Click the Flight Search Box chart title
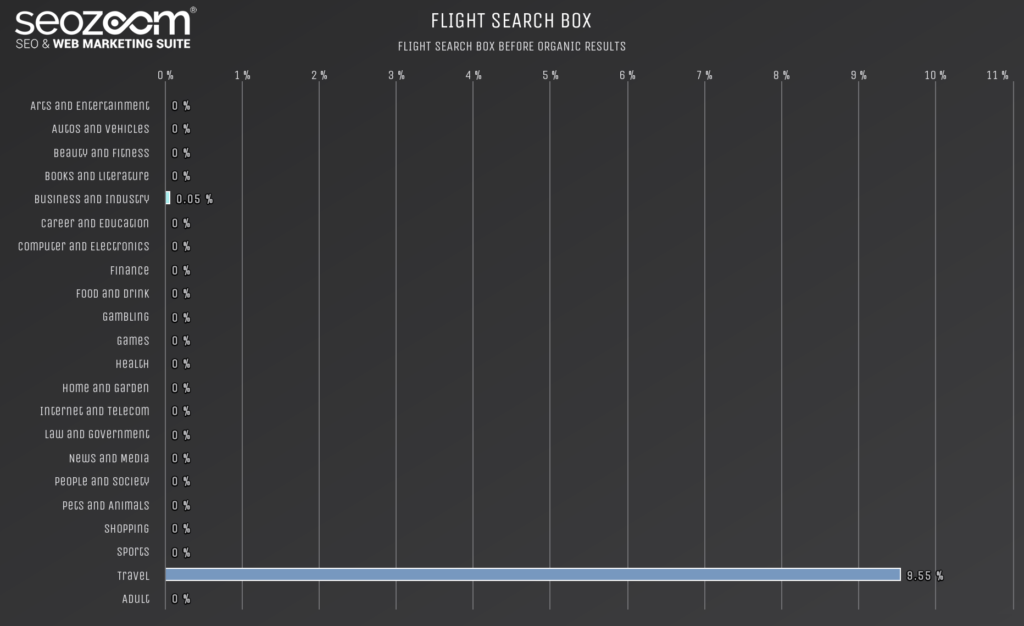The width and height of the screenshot is (1024, 626). 511,21
